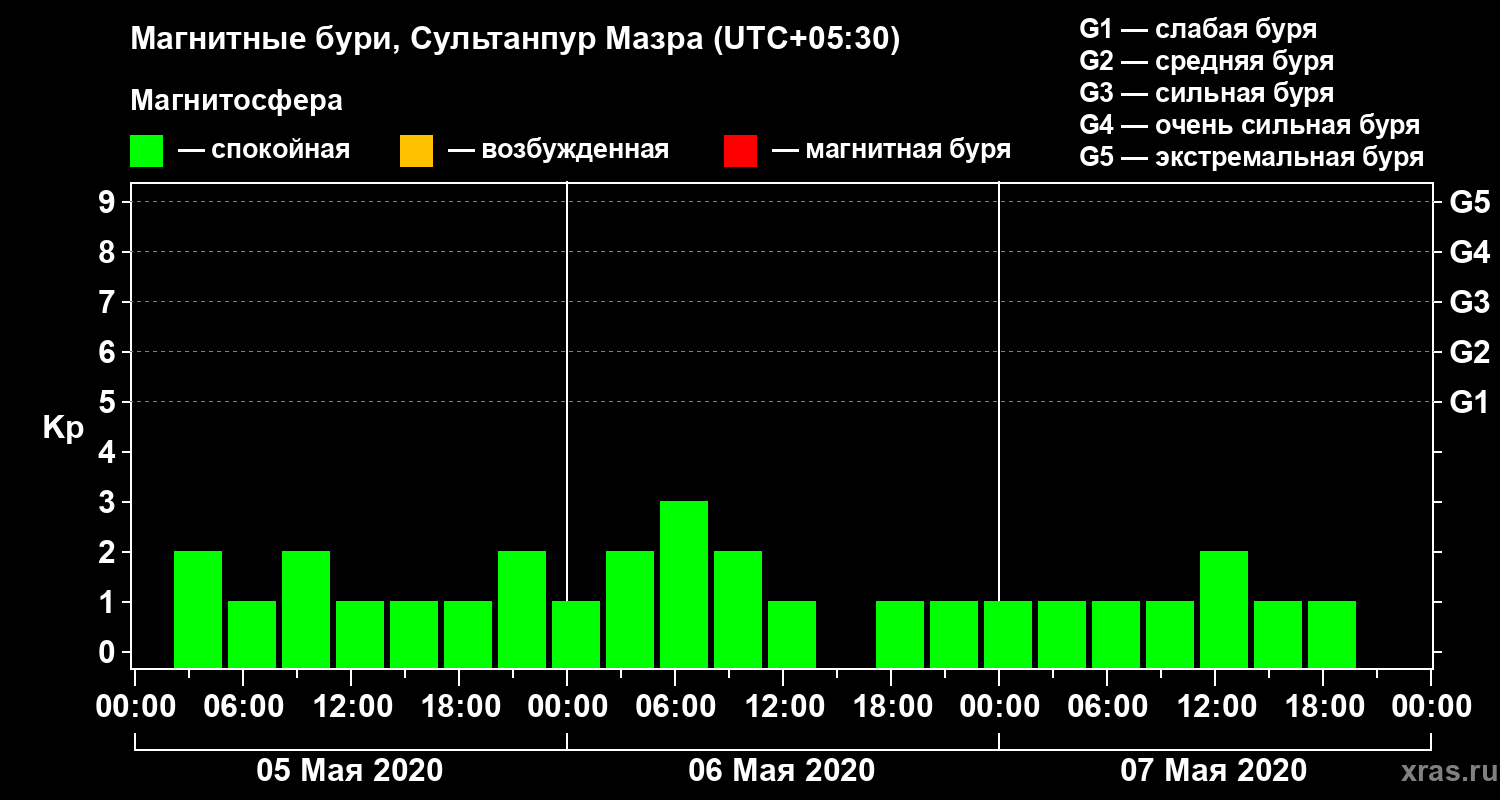This screenshot has height=800, width=1500.
Task: Click the 'G3 — сильная буря' description
Action: (1206, 93)
